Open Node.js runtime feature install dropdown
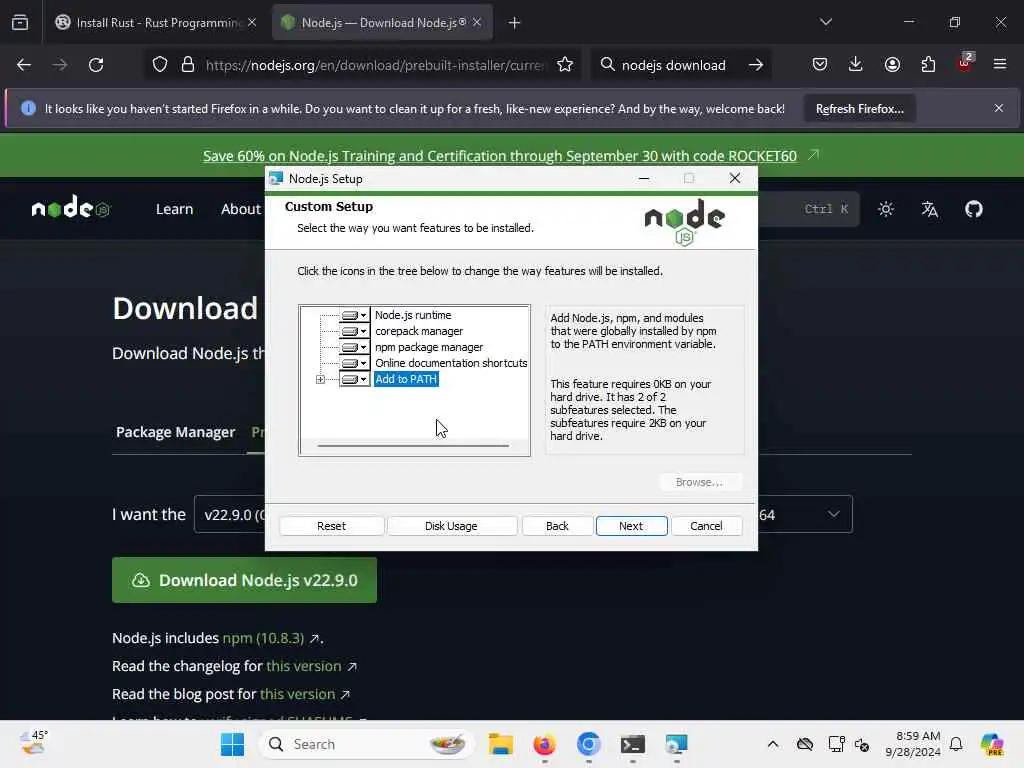This screenshot has height=768, width=1024. pyautogui.click(x=355, y=315)
